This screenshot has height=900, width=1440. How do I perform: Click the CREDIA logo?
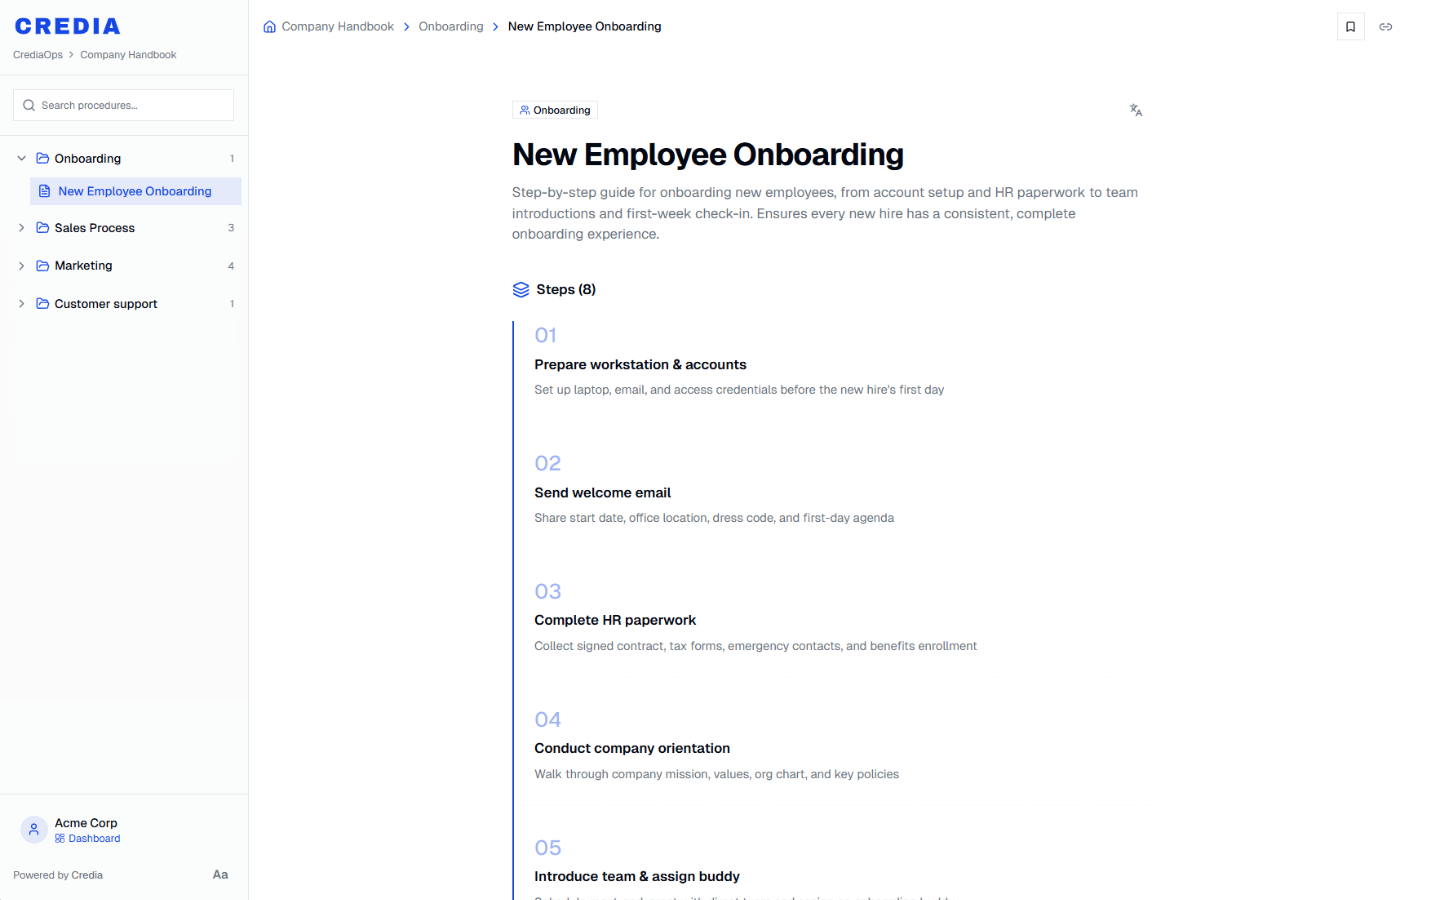(x=68, y=26)
